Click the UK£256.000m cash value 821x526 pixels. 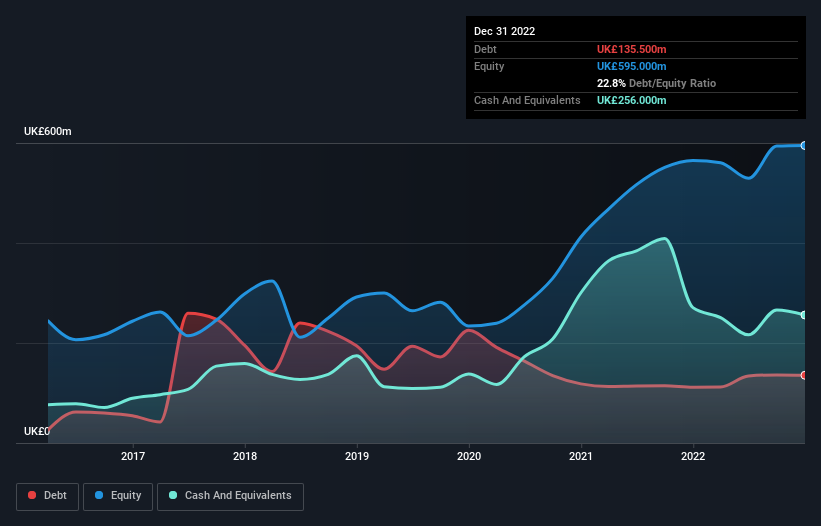tap(631, 100)
